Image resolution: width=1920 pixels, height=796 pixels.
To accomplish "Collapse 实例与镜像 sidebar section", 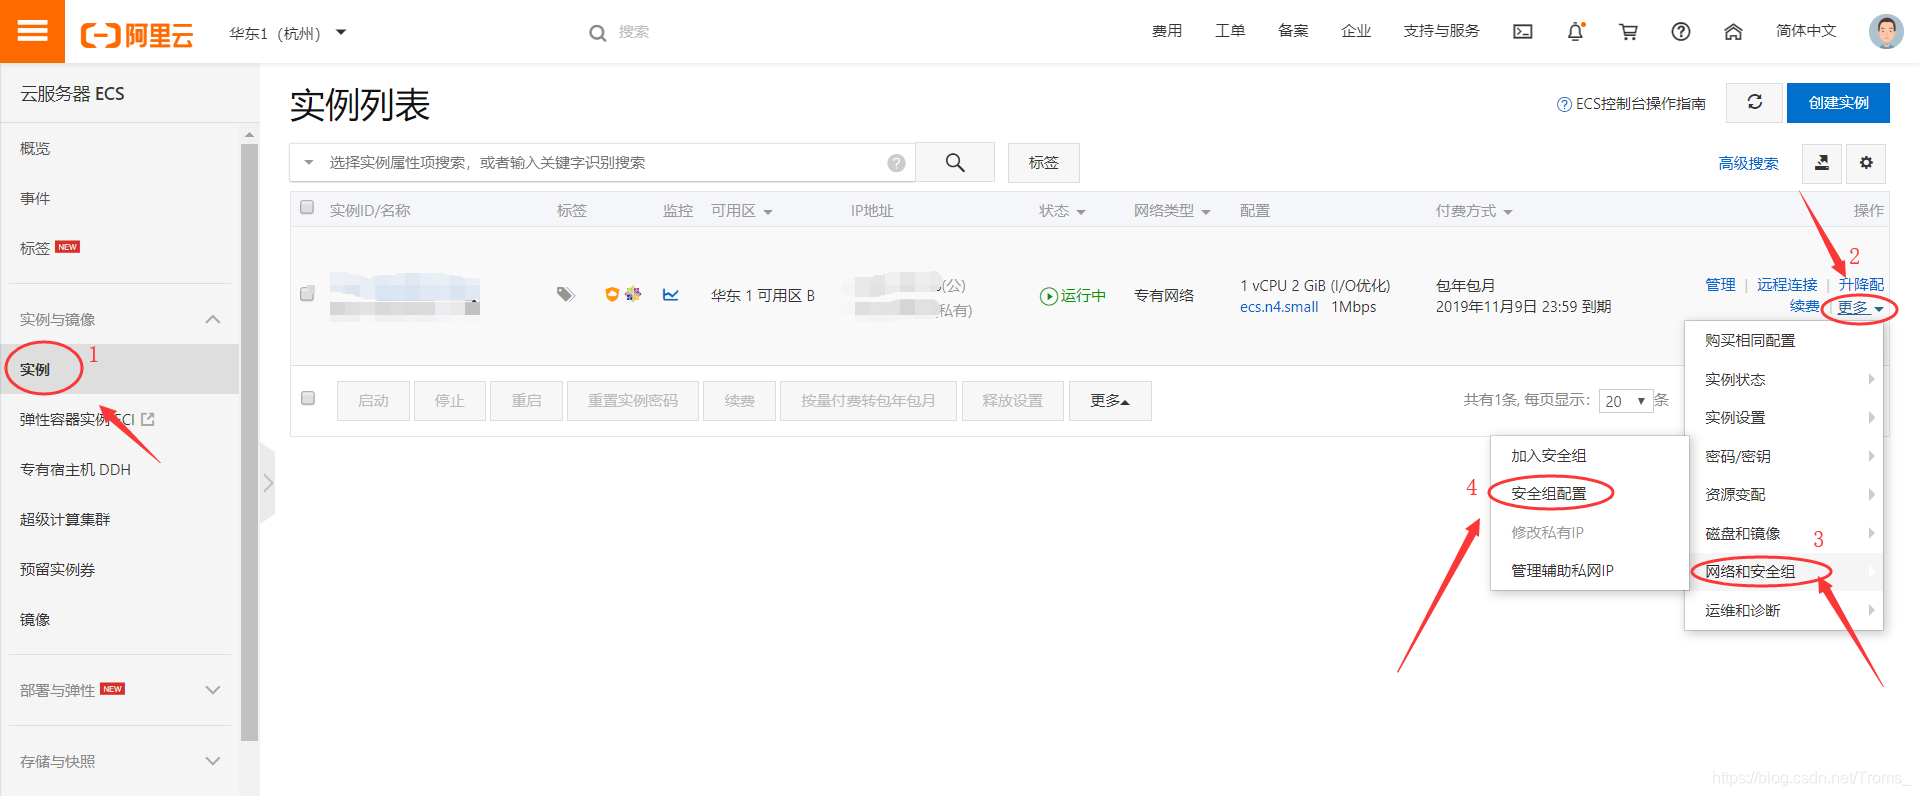I will pos(212,319).
